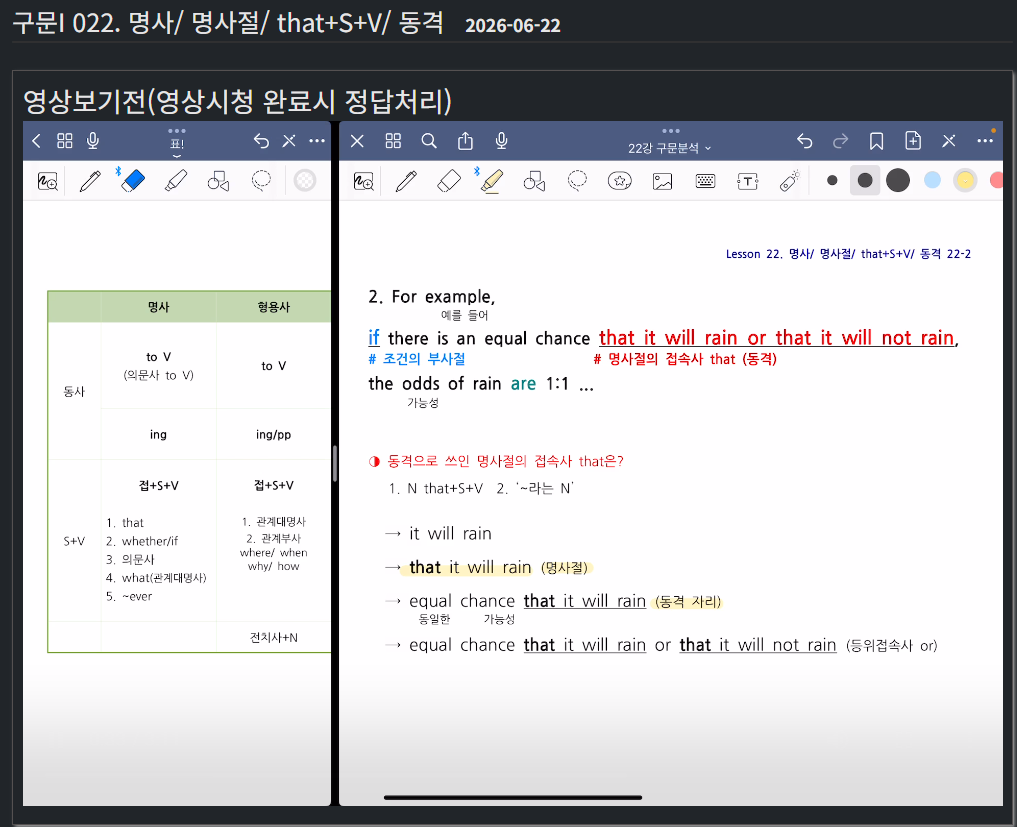Open the sticker/elements tool
The image size is (1017, 827).
619,181
